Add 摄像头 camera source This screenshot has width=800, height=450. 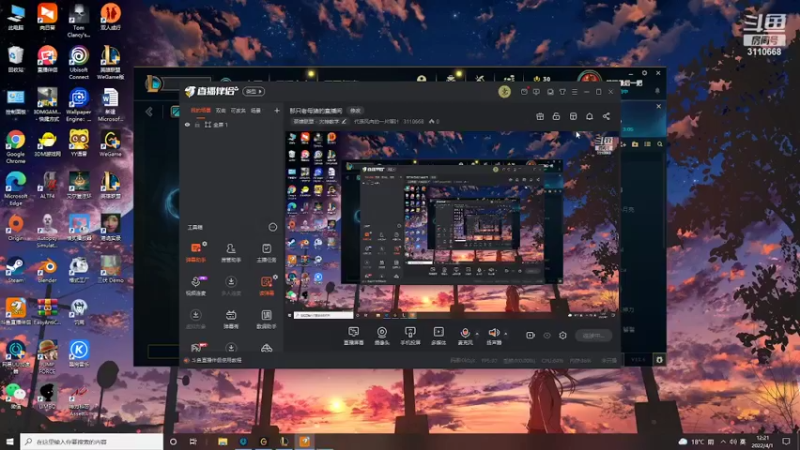(382, 336)
